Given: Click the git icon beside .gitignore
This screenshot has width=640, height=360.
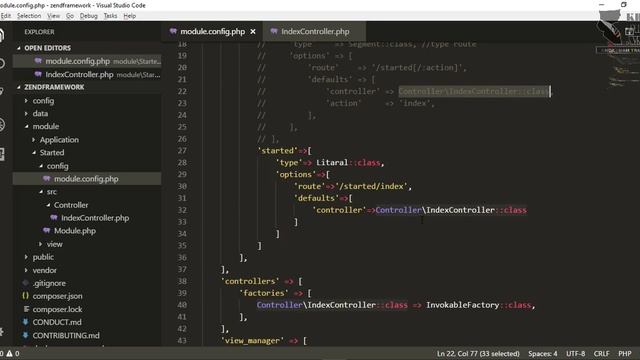Looking at the screenshot, I should click(25, 283).
